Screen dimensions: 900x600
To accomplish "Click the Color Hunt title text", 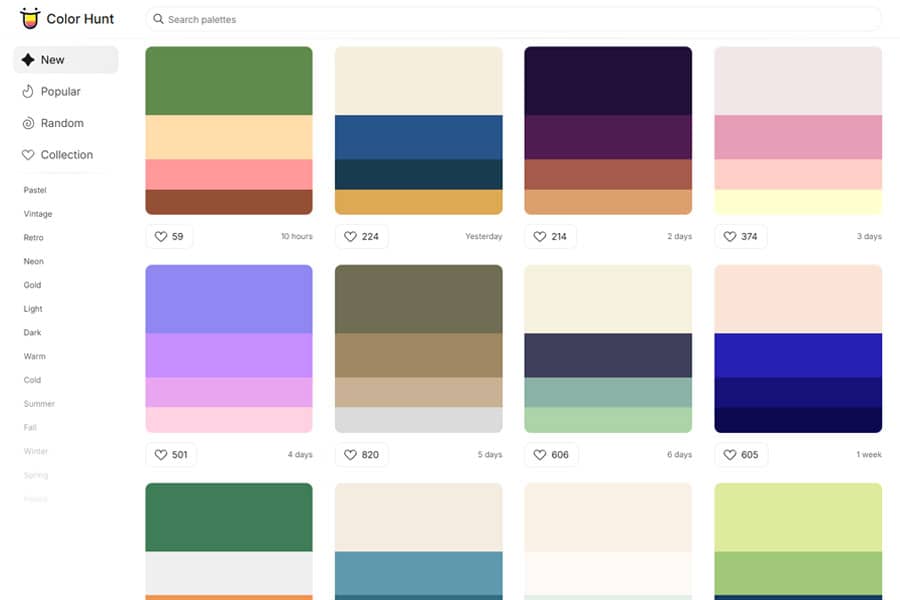I will pyautogui.click(x=80, y=19).
